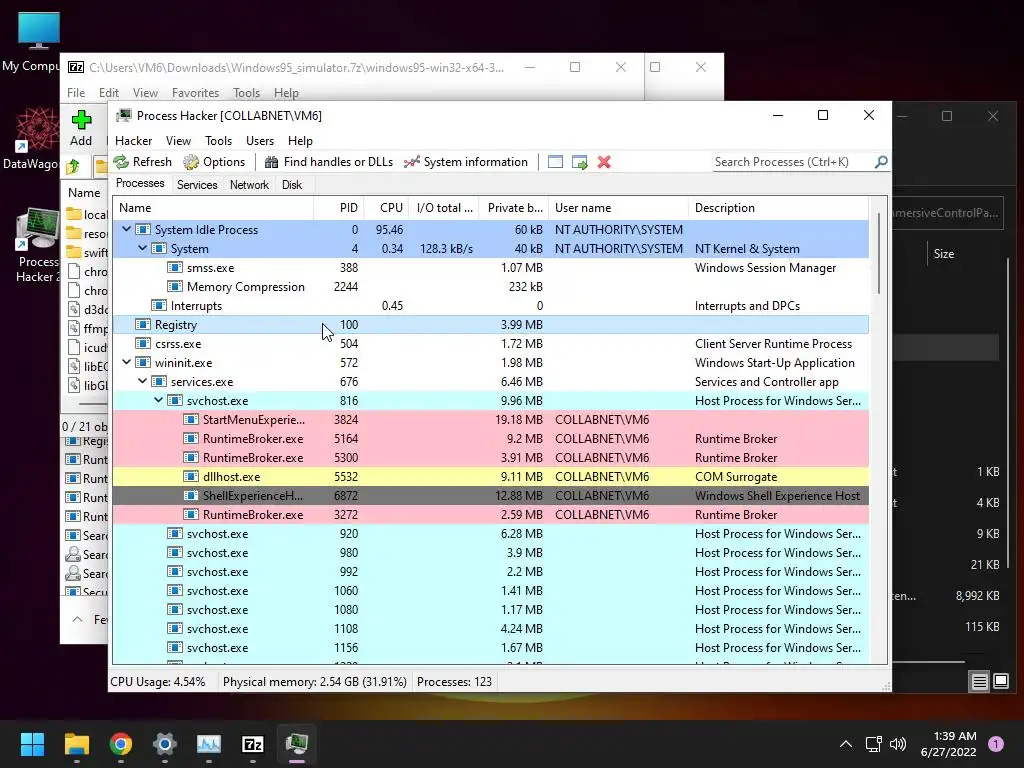Click the red X terminate icon
This screenshot has width=1024, height=768.
(x=604, y=162)
